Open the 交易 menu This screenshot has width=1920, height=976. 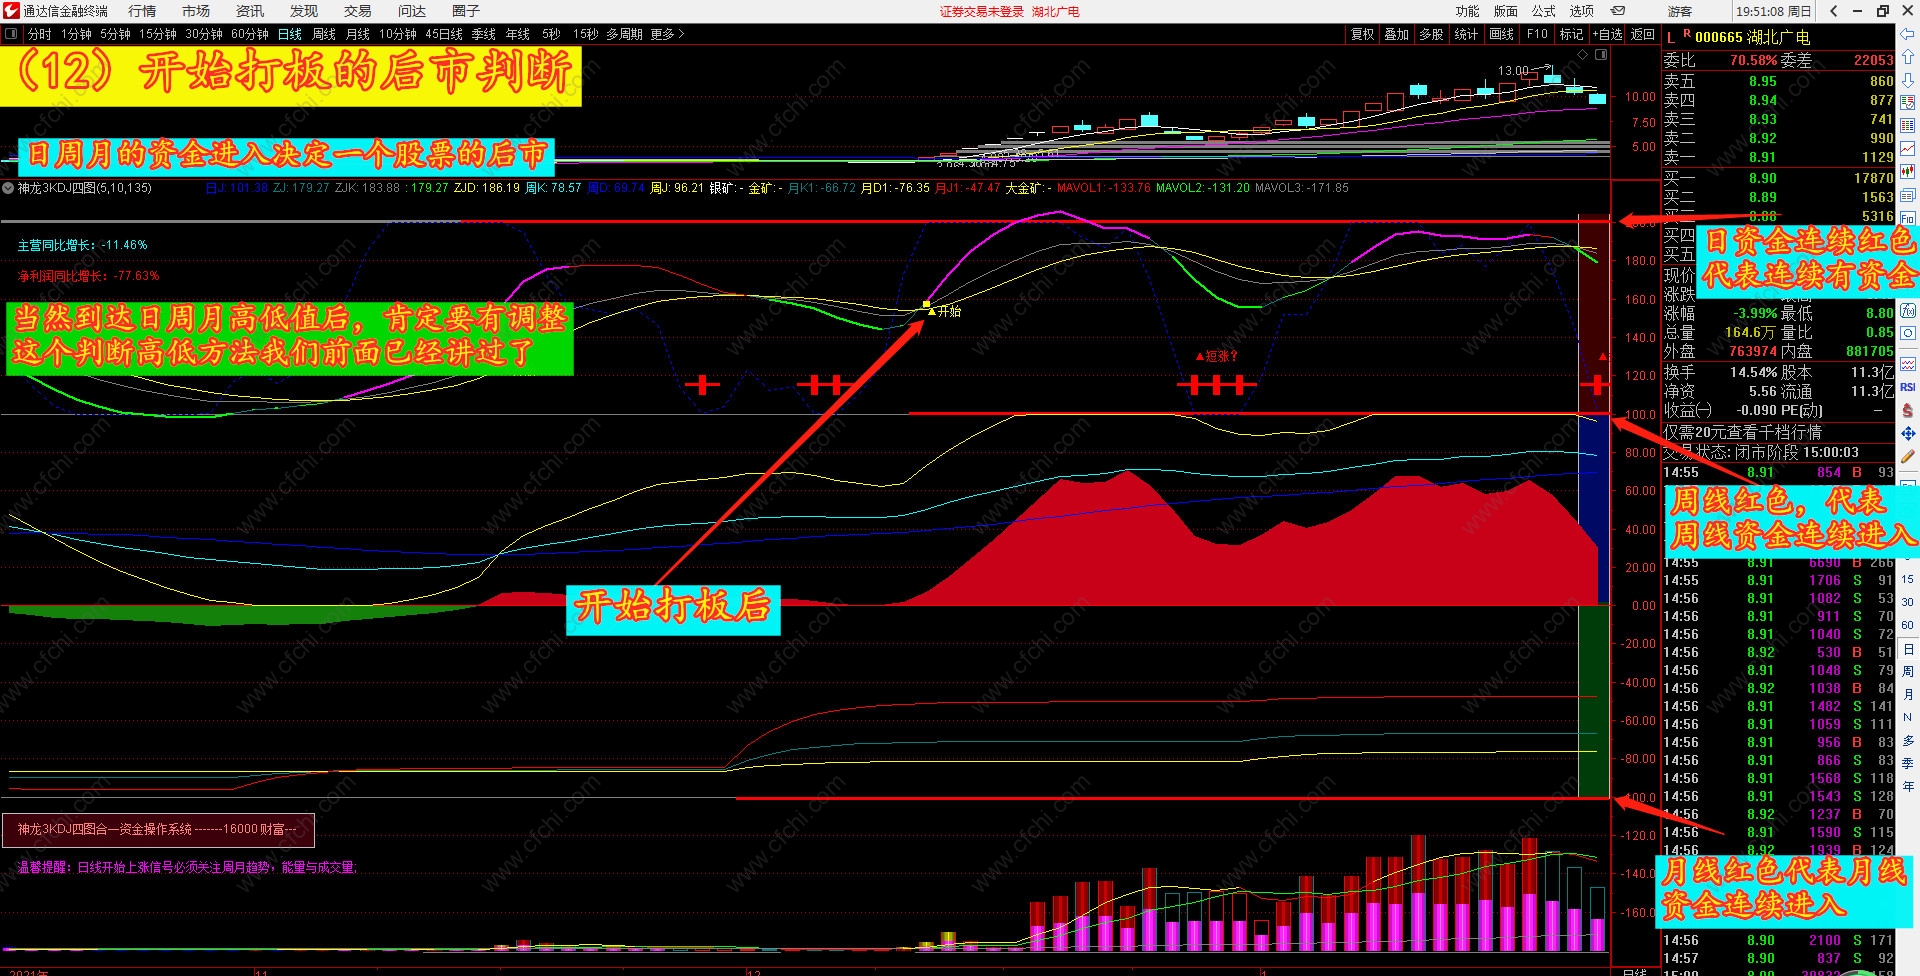358,11
